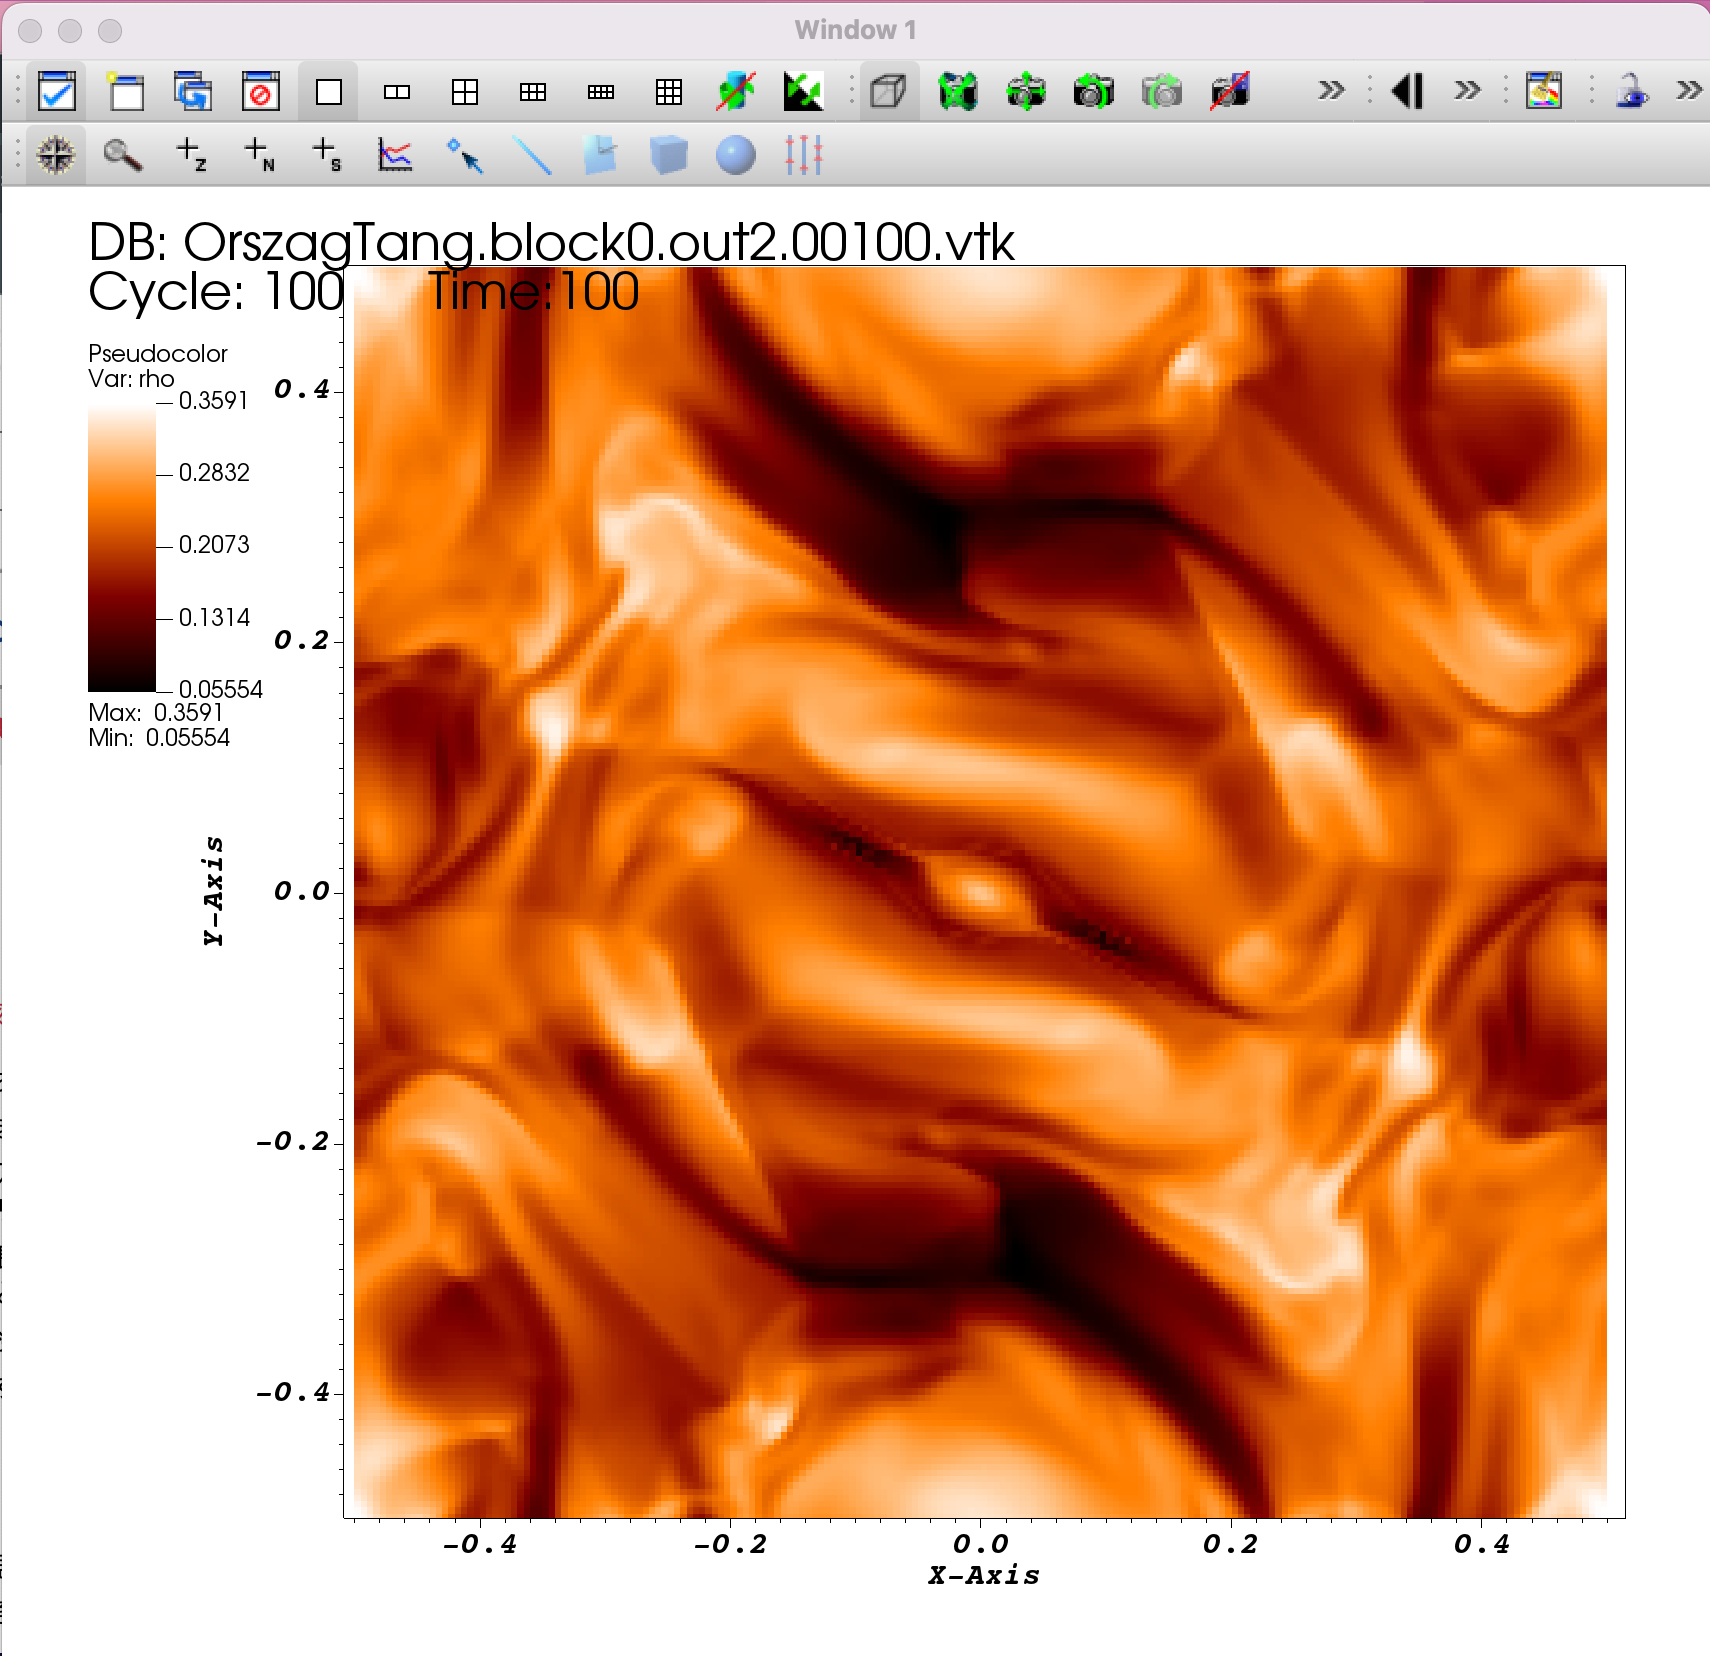This screenshot has height=1656, width=1710.
Task: Recenter the view using four-arrow camera
Action: tap(1026, 92)
